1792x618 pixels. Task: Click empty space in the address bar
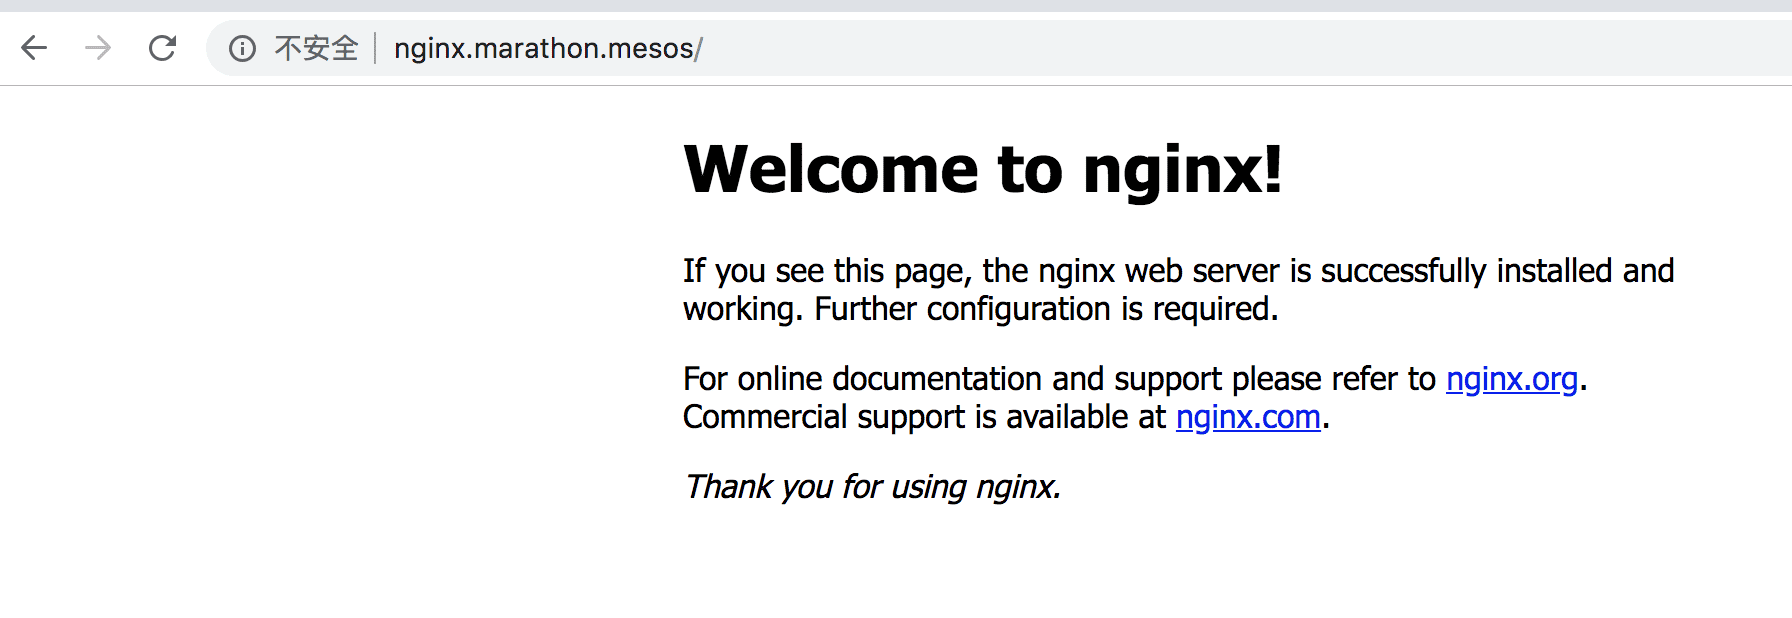tap(1200, 48)
